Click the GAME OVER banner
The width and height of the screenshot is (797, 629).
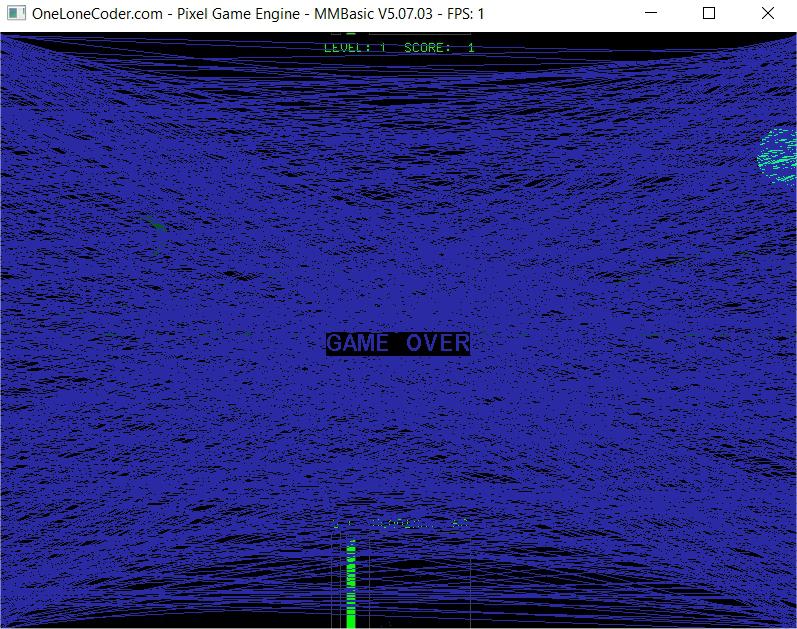[398, 343]
